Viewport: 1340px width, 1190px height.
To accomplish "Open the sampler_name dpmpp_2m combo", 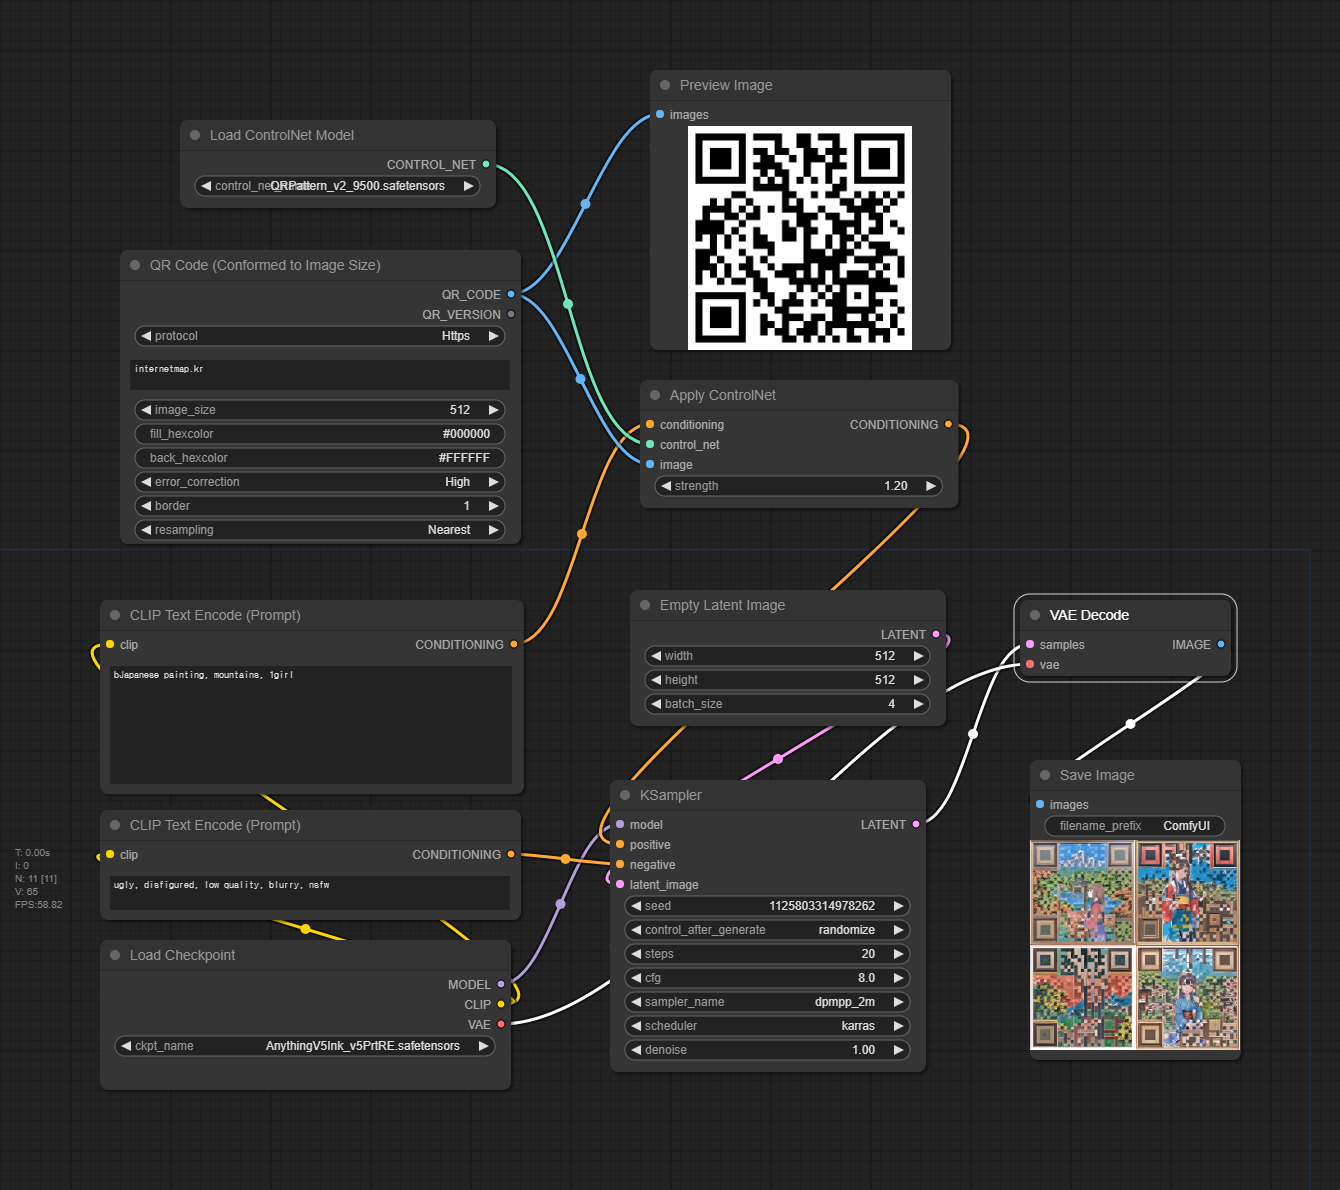I will click(x=767, y=1002).
